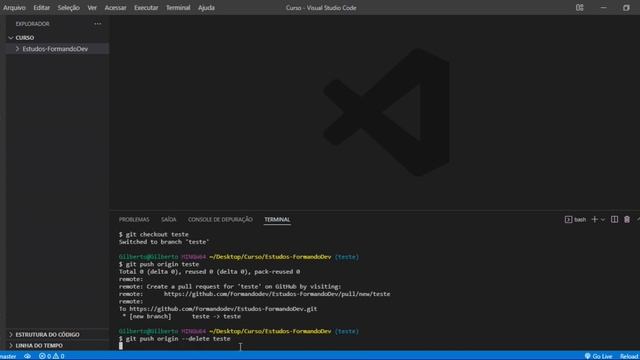Click the GitHub pull request URL in terminal
Screen dimensions: 640x360
coord(277,294)
